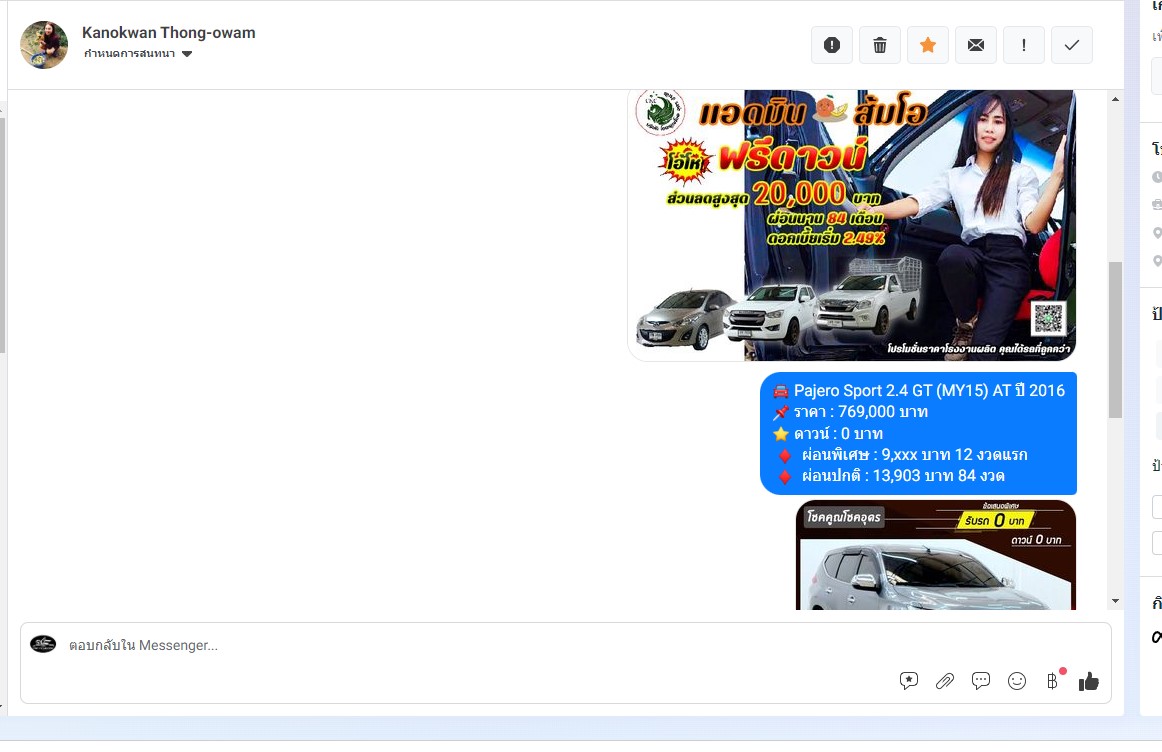Open Kanokwan Thong-owam profile picture
Image resolution: width=1162 pixels, height=752 pixels.
click(44, 44)
